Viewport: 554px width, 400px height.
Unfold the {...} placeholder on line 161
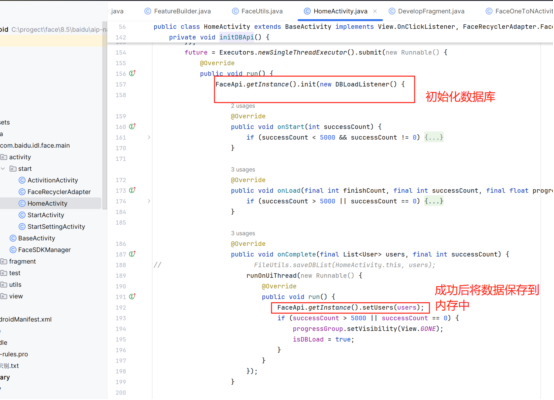434,137
